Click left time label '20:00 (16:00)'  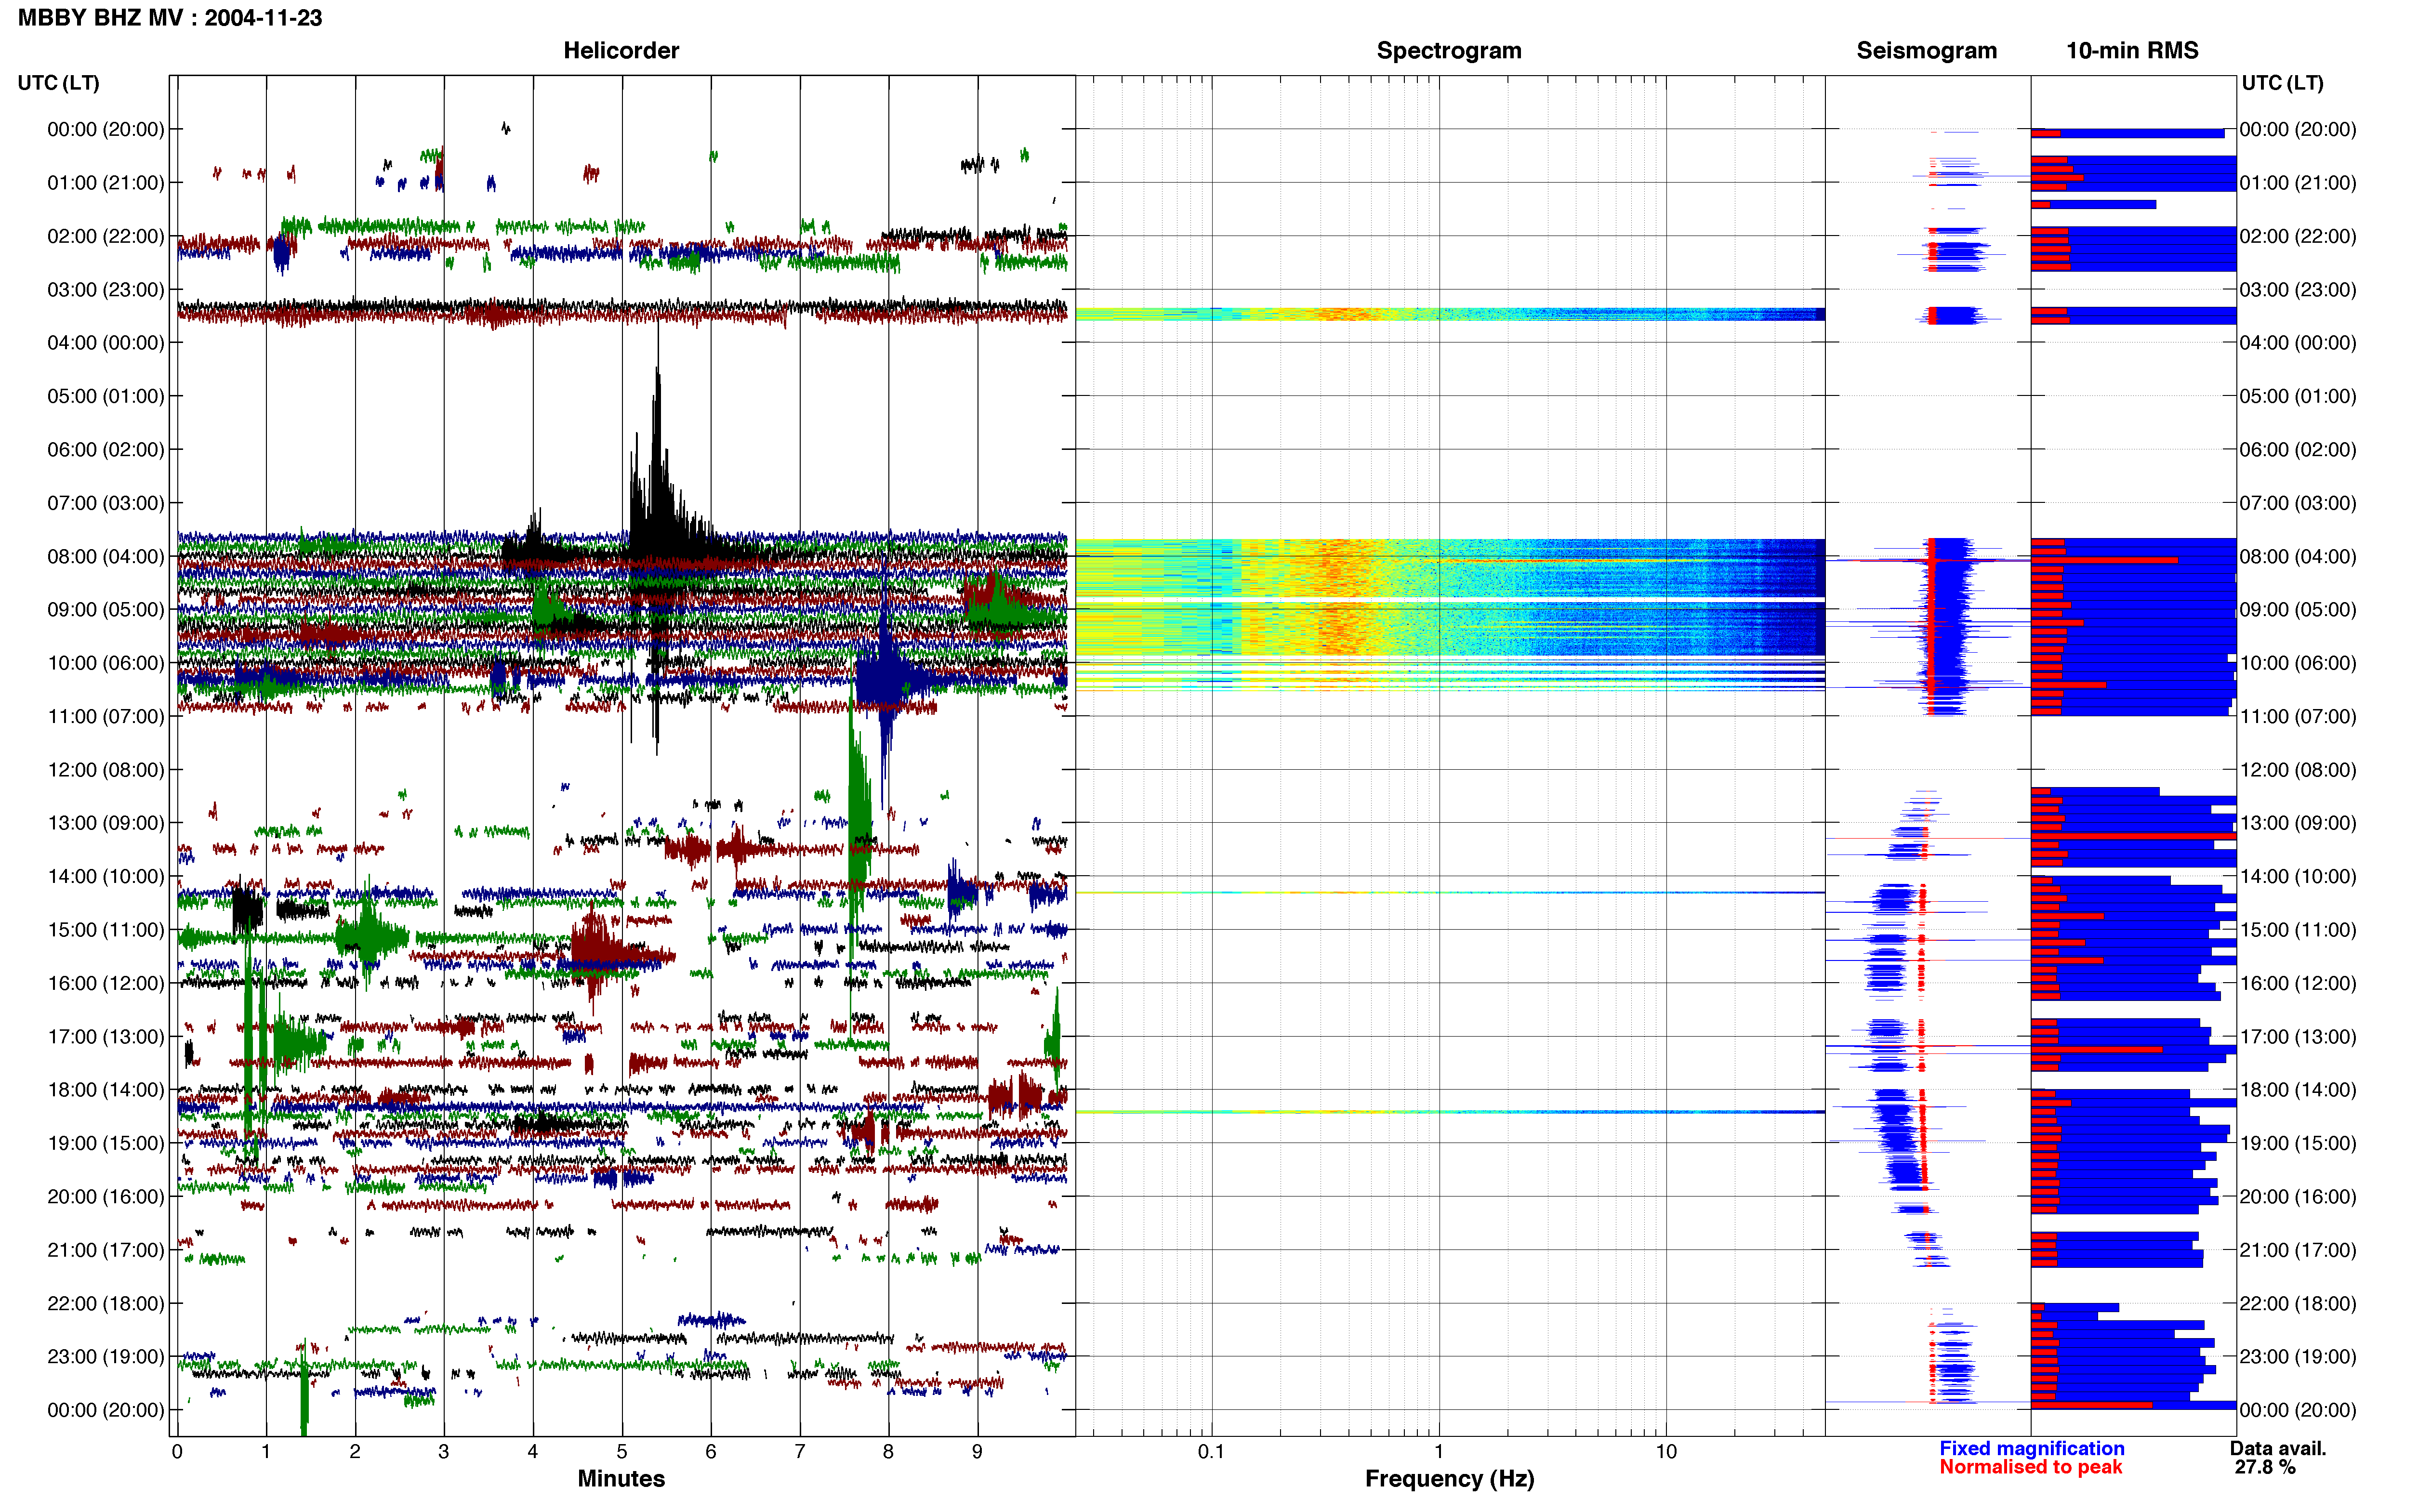(x=106, y=1196)
